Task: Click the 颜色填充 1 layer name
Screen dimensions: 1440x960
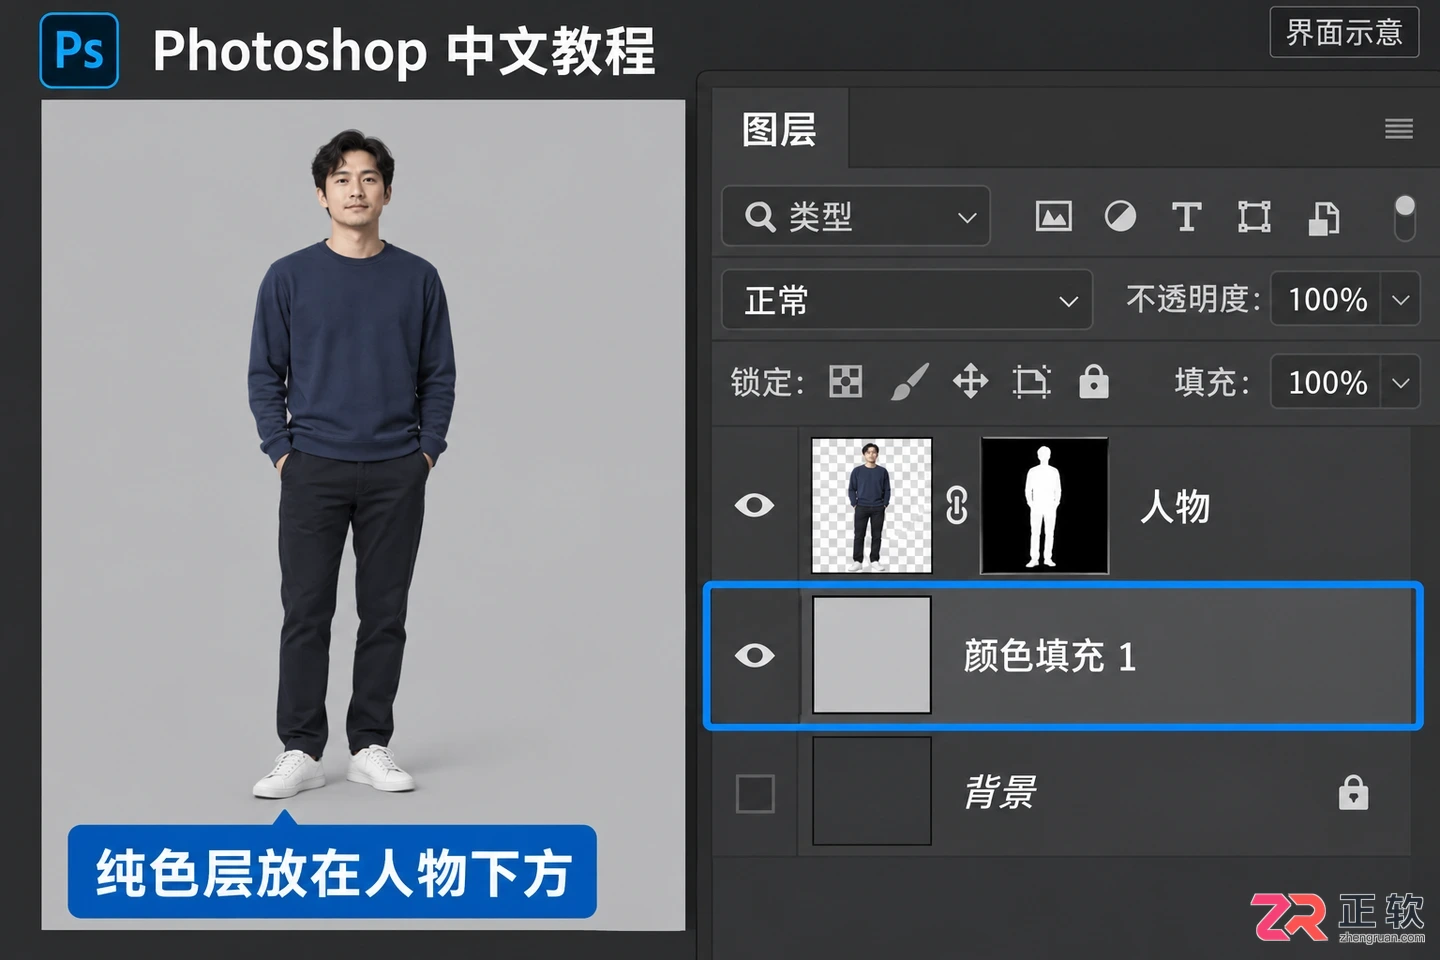Action: pyautogui.click(x=1050, y=656)
